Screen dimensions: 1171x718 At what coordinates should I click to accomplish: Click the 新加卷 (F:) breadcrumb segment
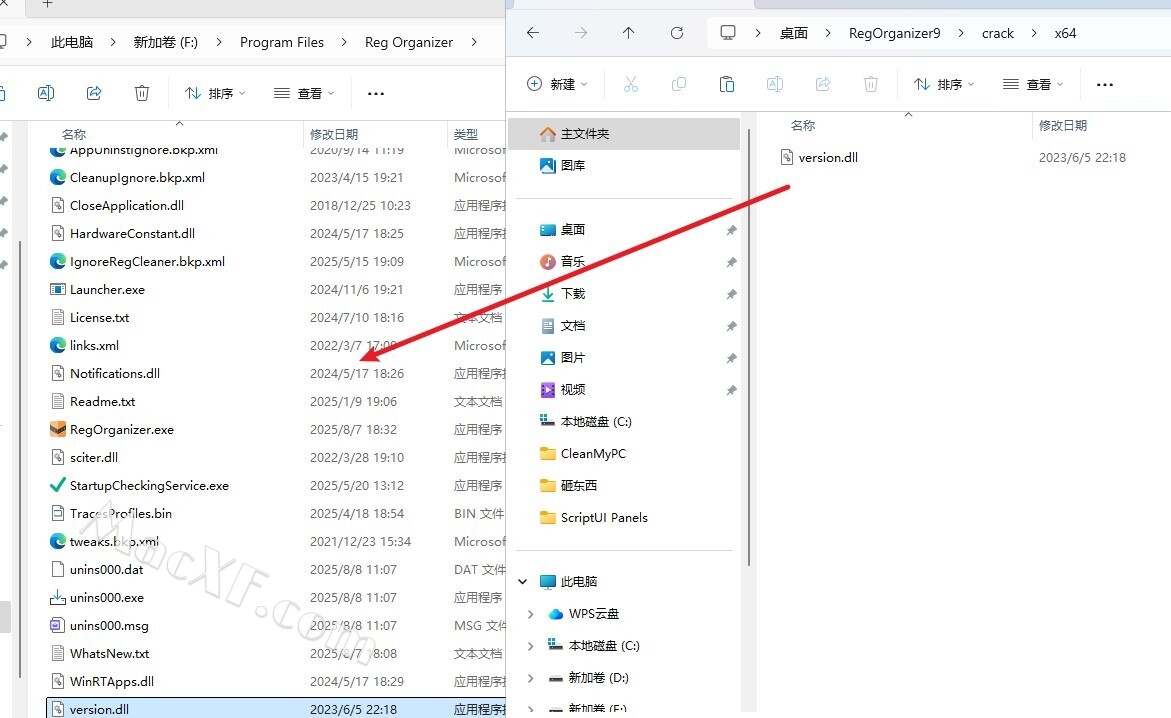pos(165,42)
